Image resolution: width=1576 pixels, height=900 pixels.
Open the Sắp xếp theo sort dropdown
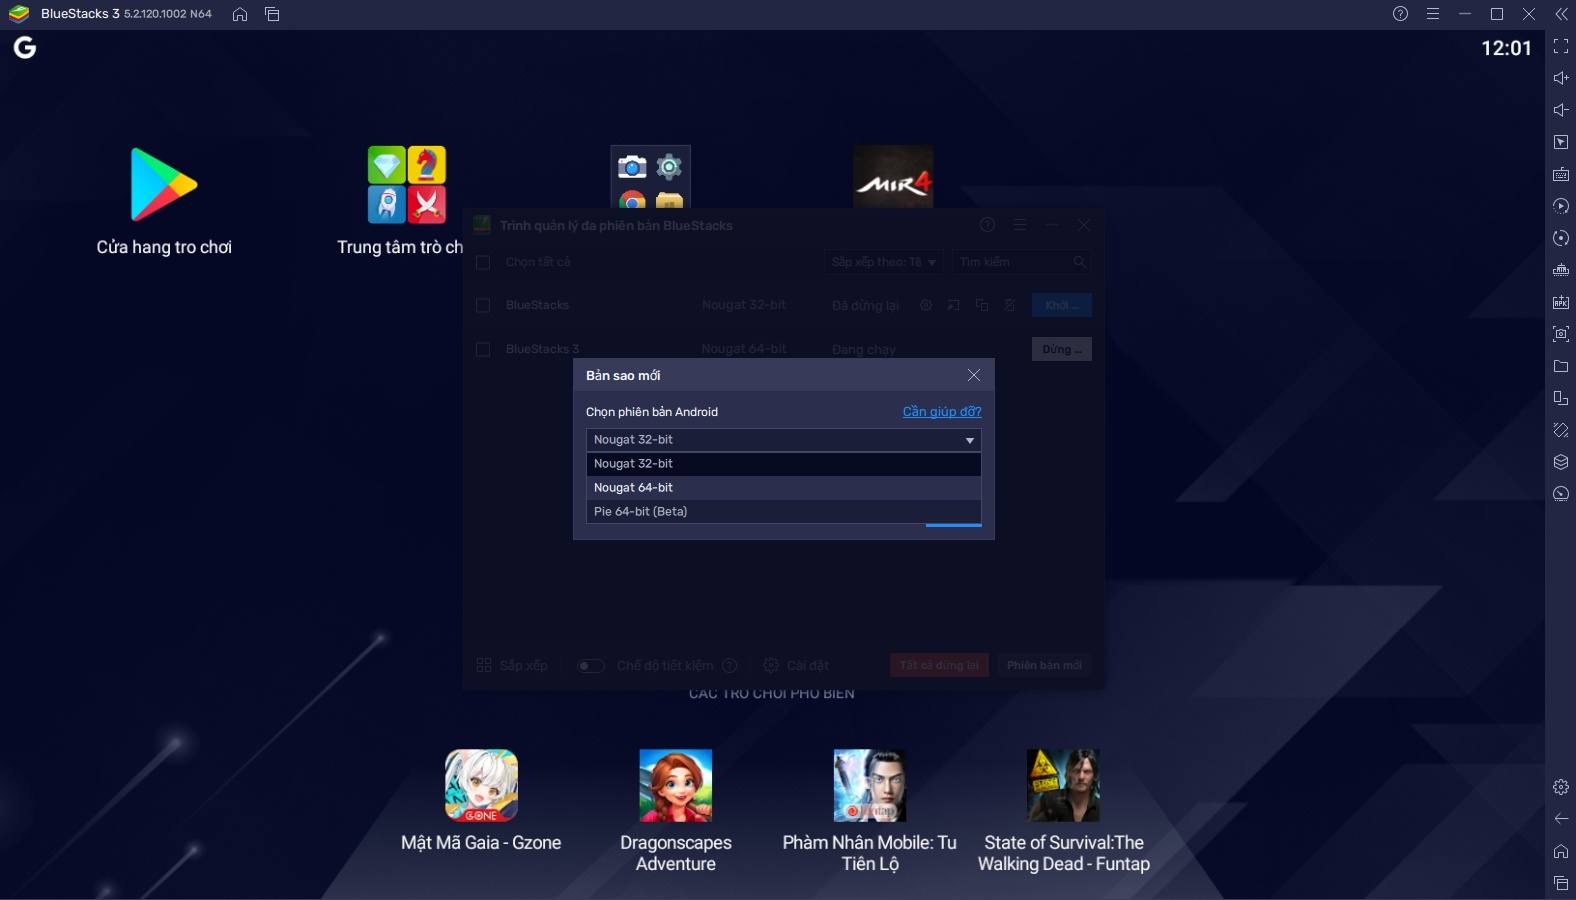884,262
